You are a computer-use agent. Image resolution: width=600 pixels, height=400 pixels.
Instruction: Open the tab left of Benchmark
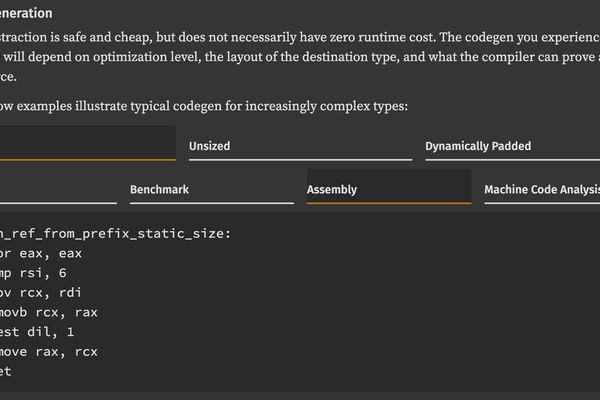click(x=55, y=189)
